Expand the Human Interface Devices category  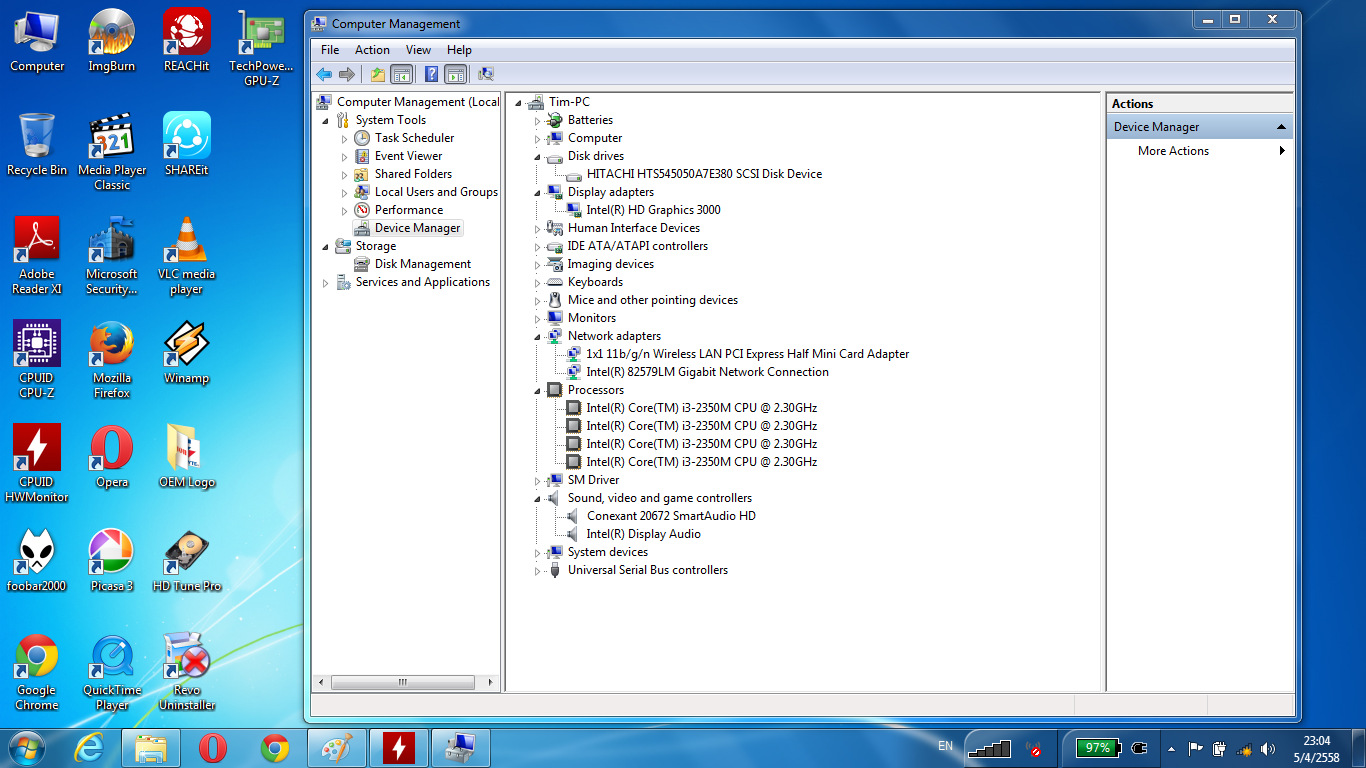coord(537,228)
